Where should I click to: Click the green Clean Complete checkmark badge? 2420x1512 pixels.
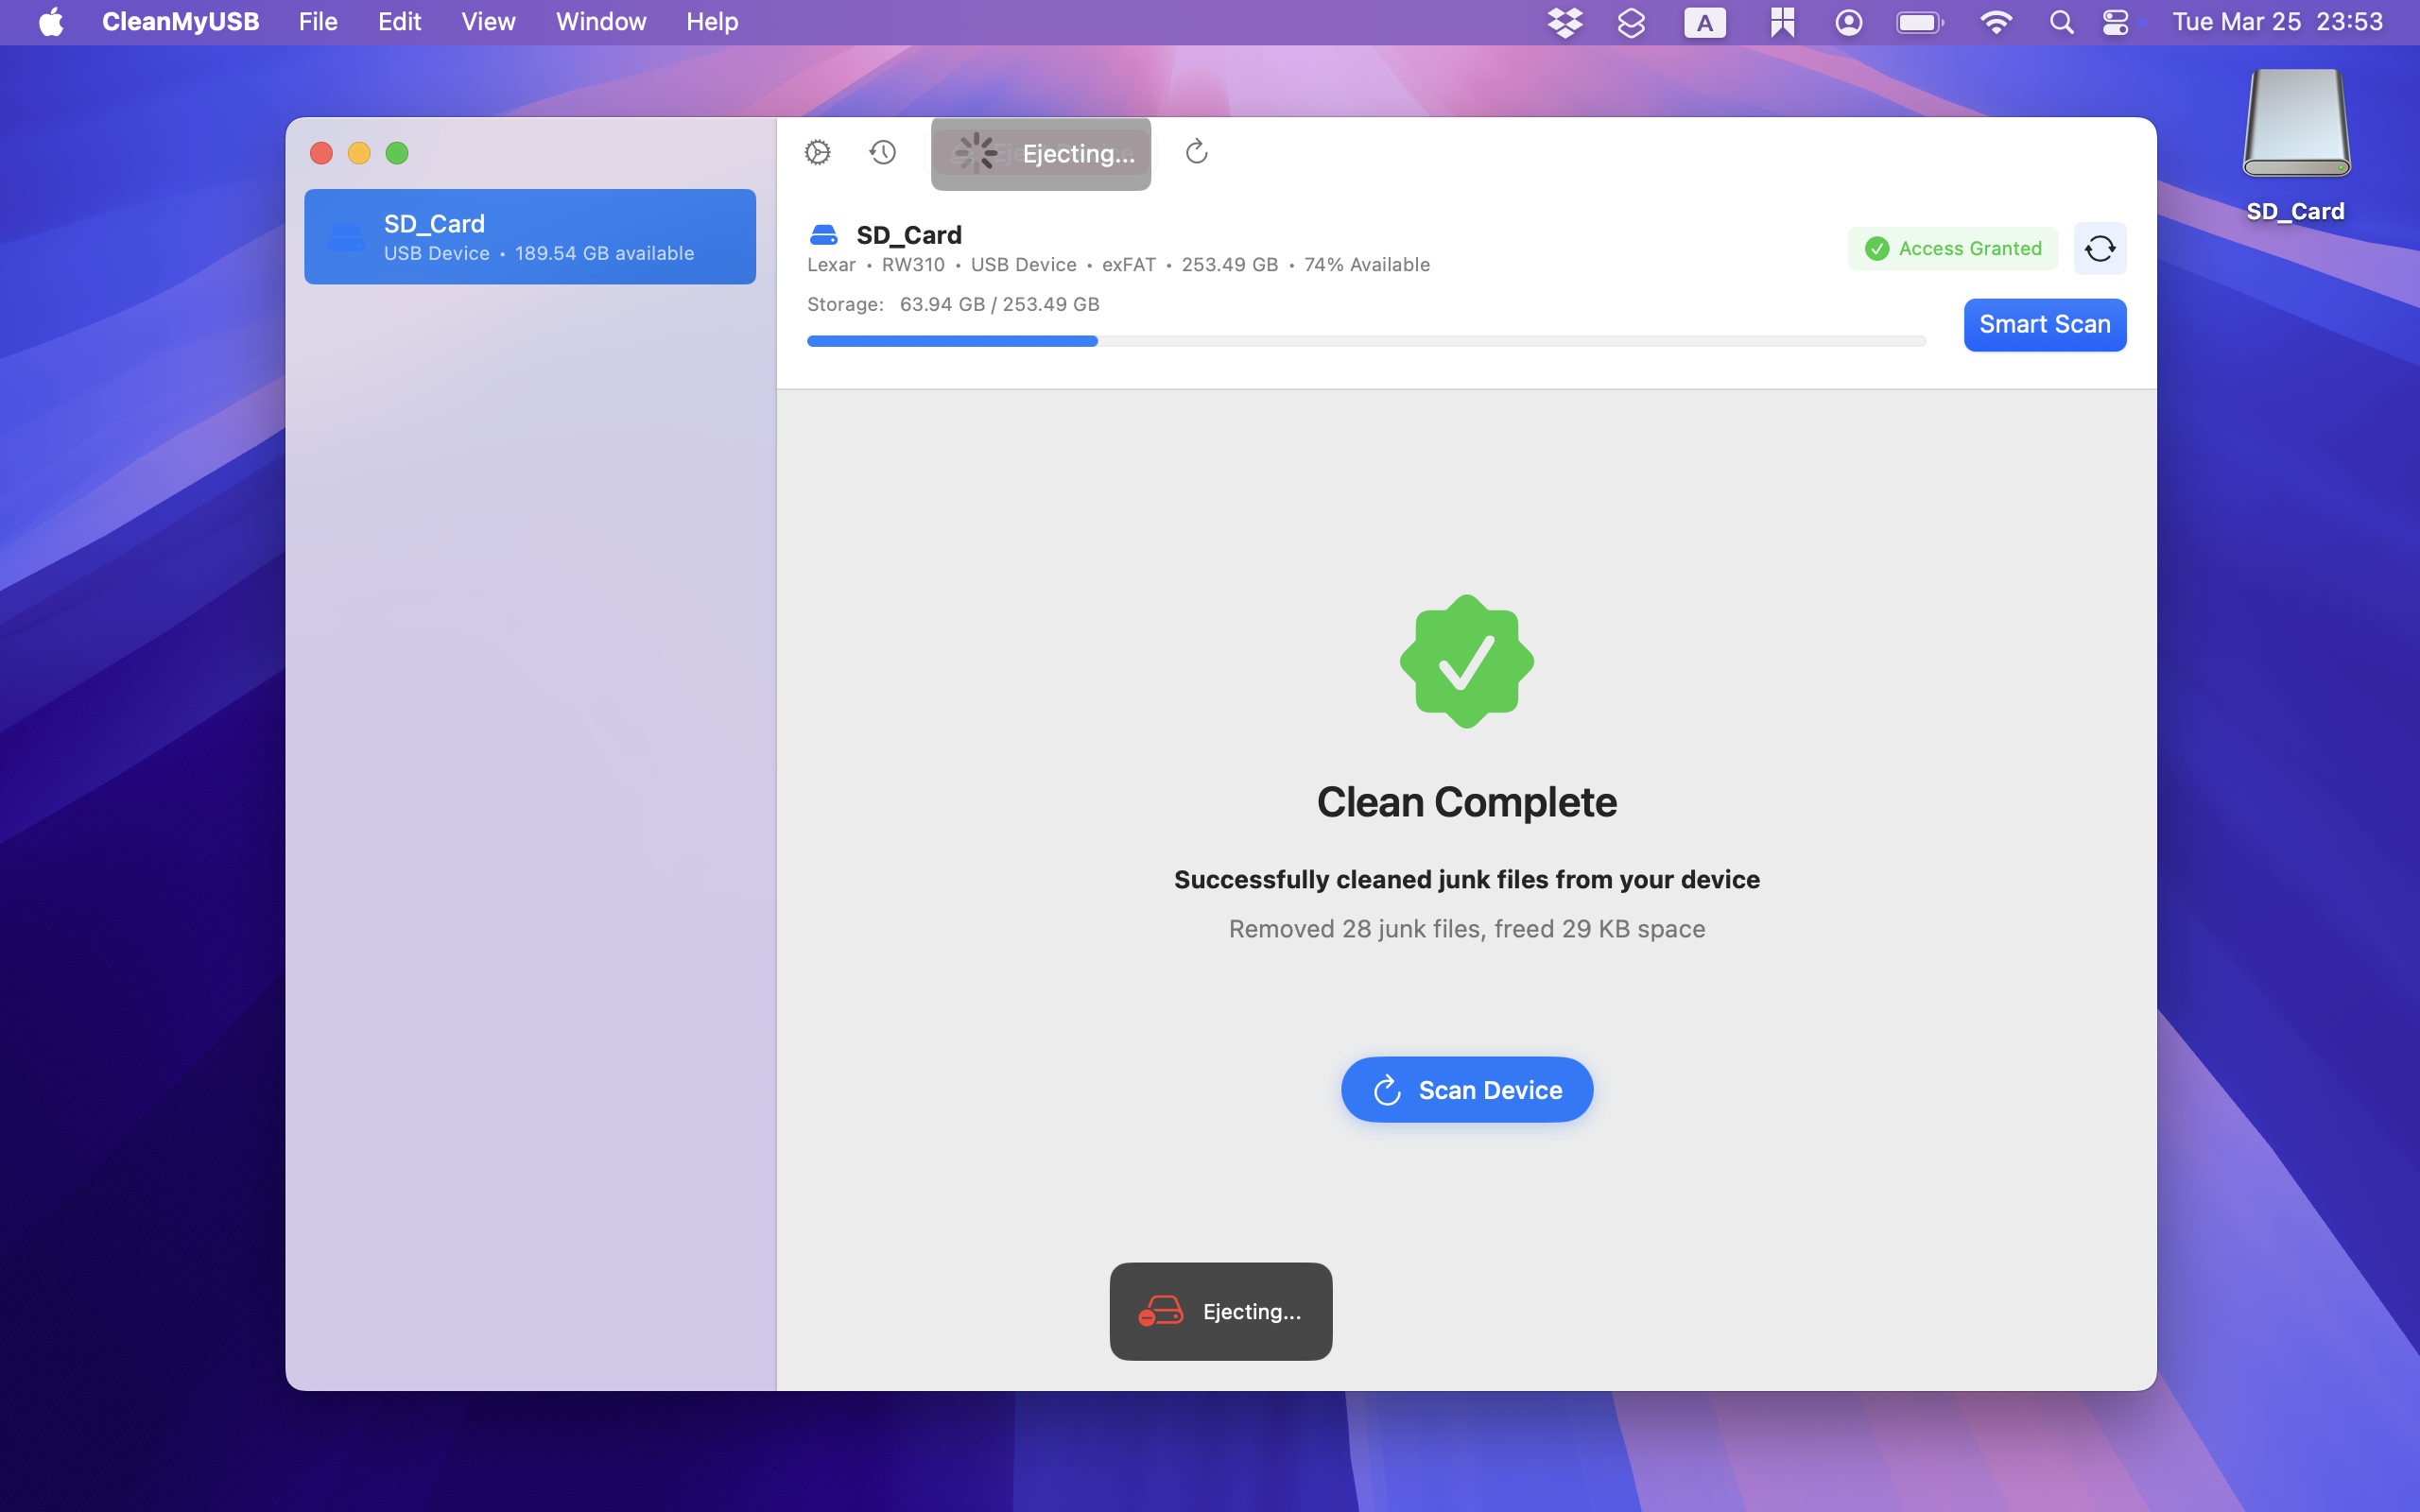tap(1466, 661)
